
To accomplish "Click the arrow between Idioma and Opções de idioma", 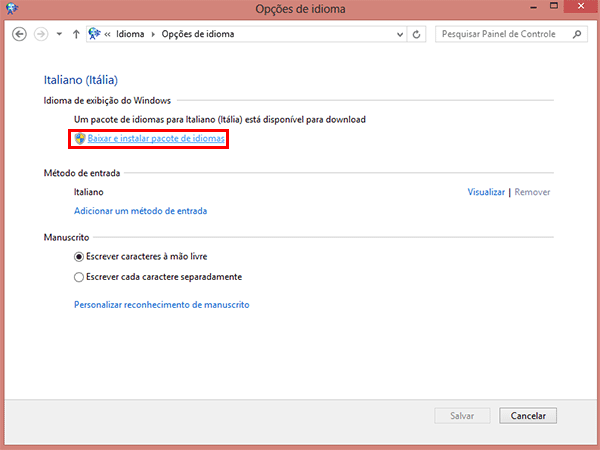I will [x=153, y=34].
